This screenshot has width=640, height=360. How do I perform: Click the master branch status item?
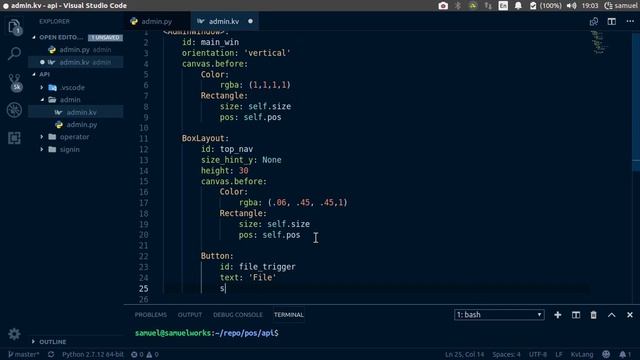[x=24, y=354]
